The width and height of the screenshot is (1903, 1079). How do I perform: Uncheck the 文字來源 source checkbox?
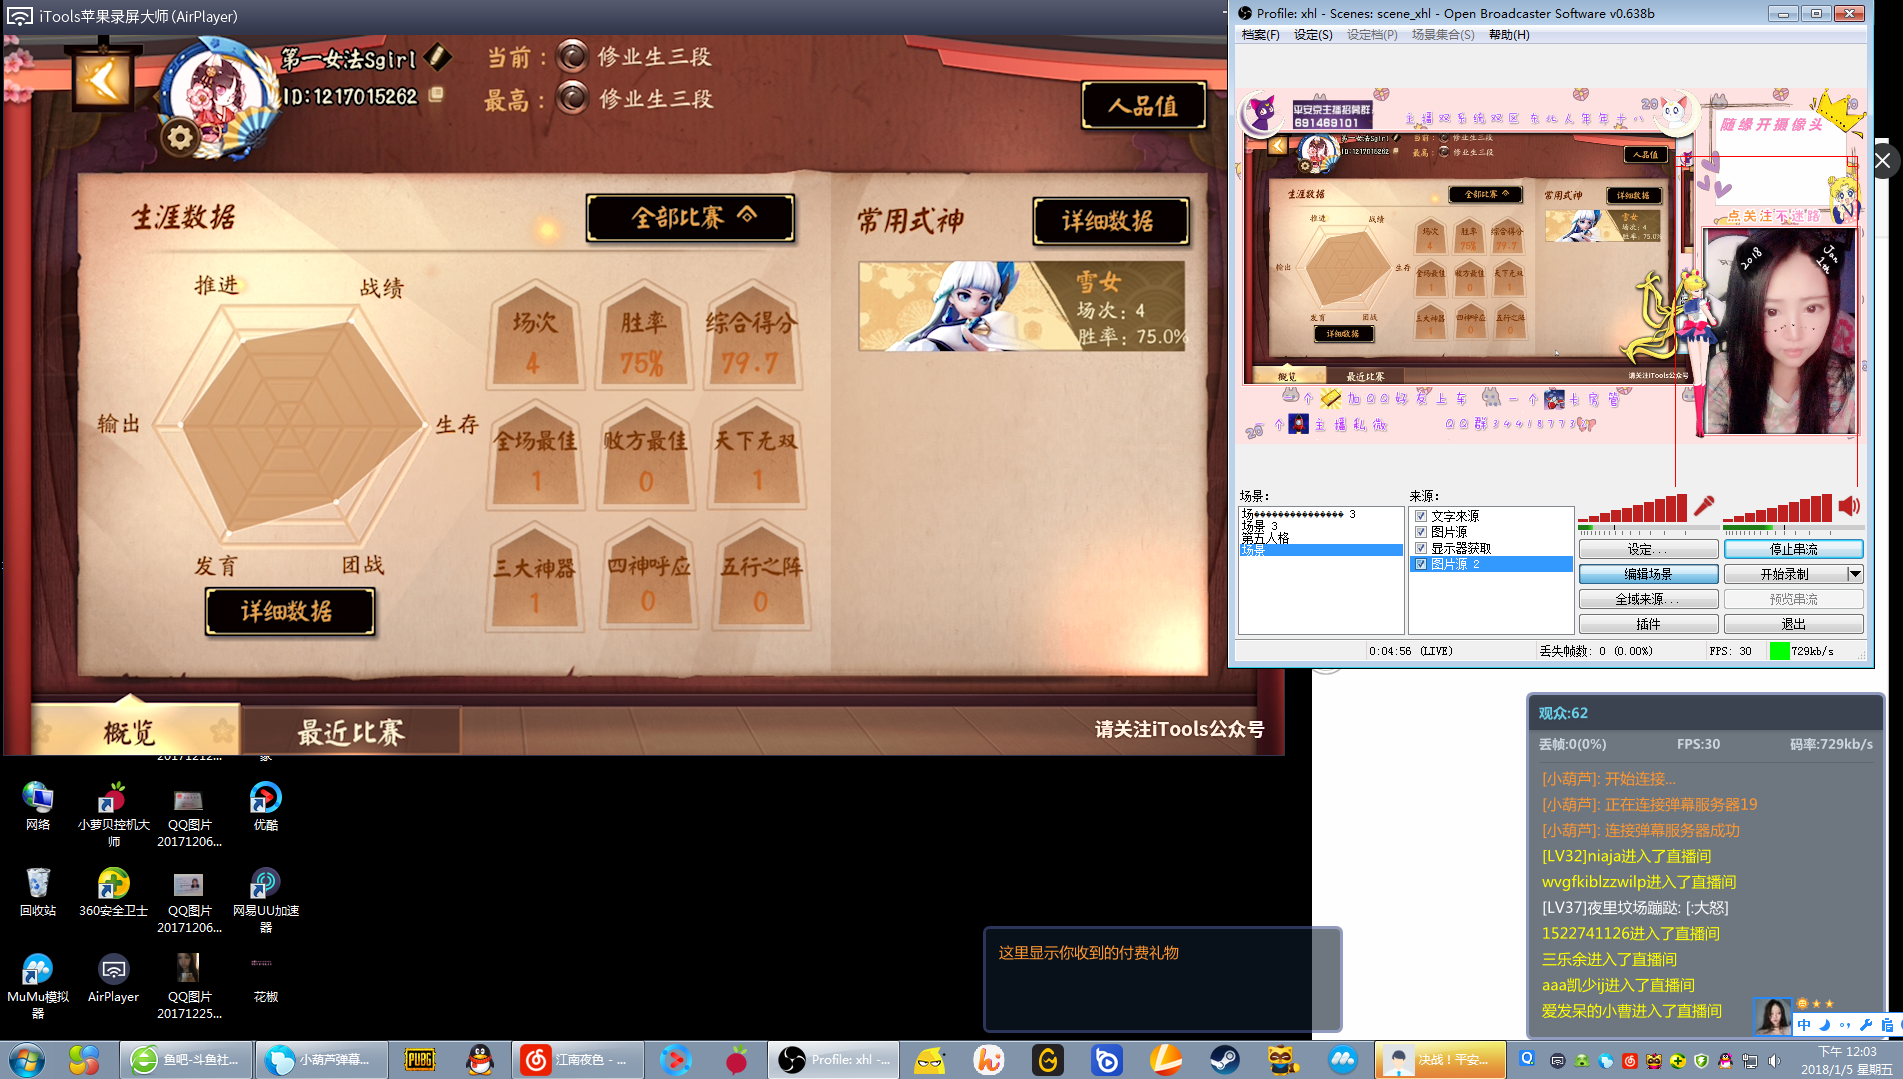pos(1421,516)
